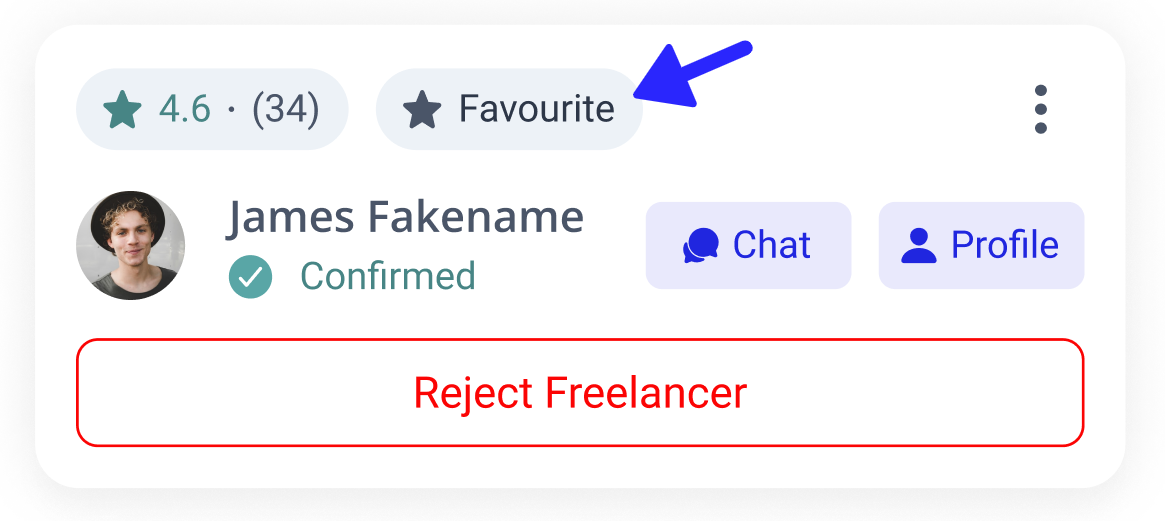Click empty card space left of kebab menu
The image size is (1165, 521).
(850, 109)
